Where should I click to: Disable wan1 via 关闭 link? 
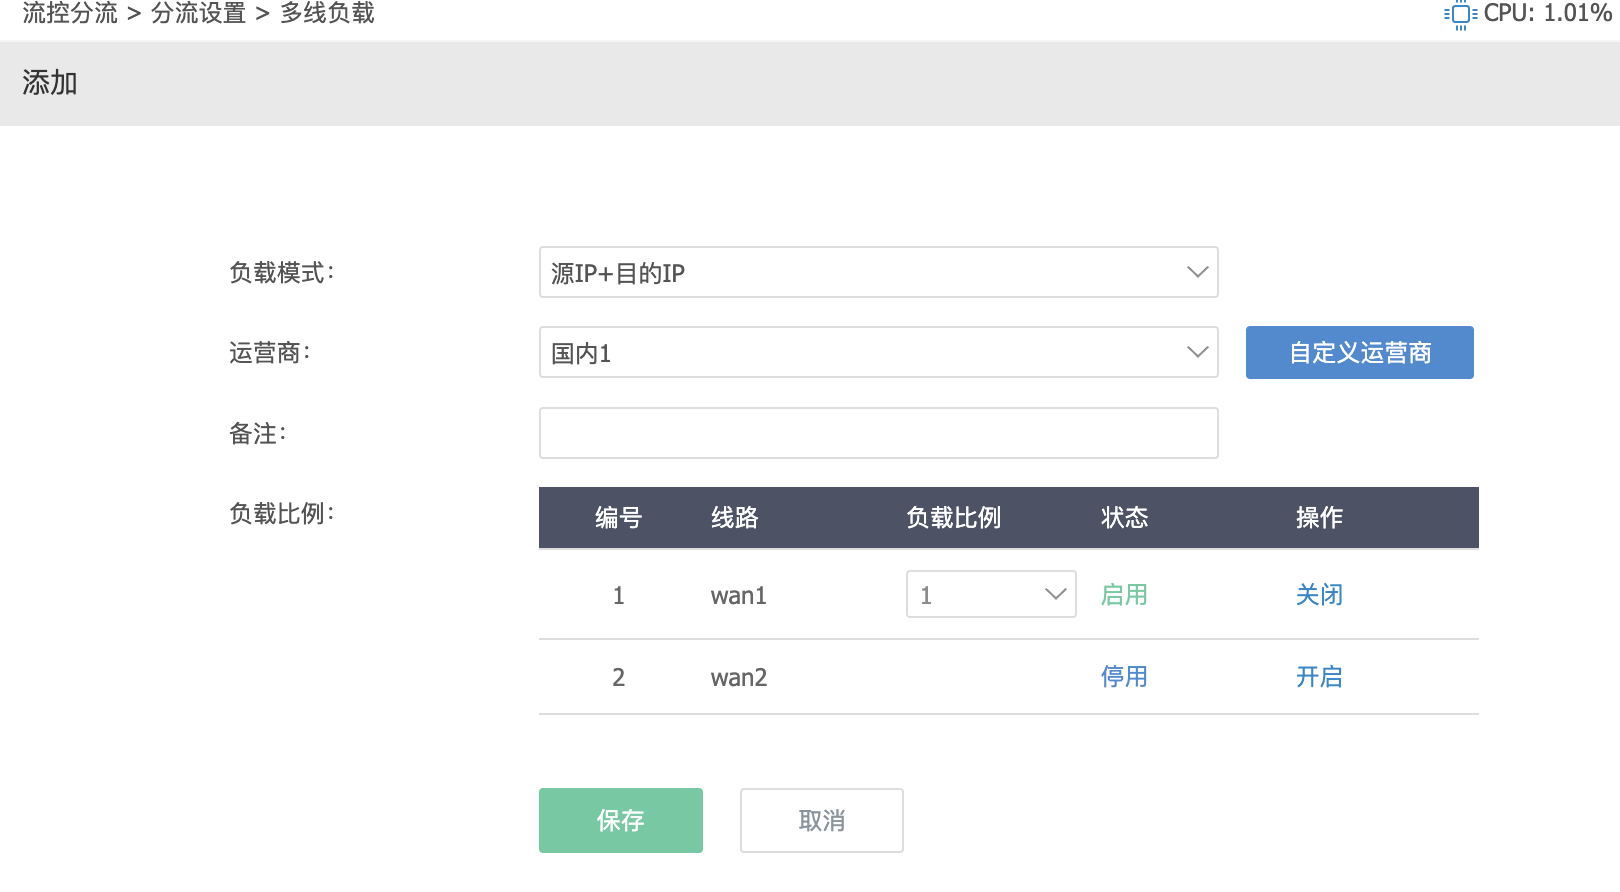pos(1318,595)
